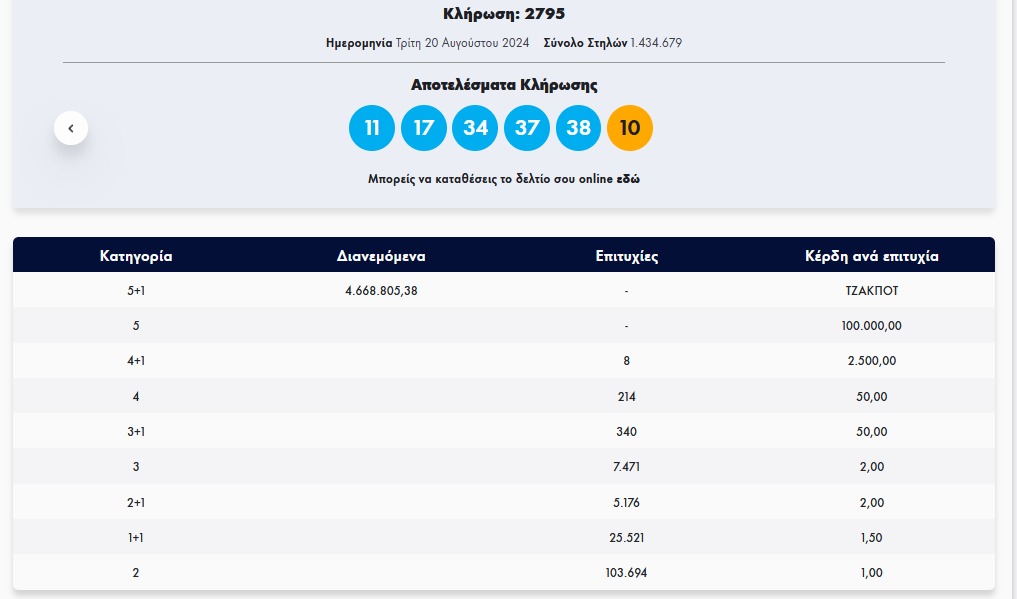Click the 'ΤΖΑΚΠΟΤ' winnings cell

[871, 291]
